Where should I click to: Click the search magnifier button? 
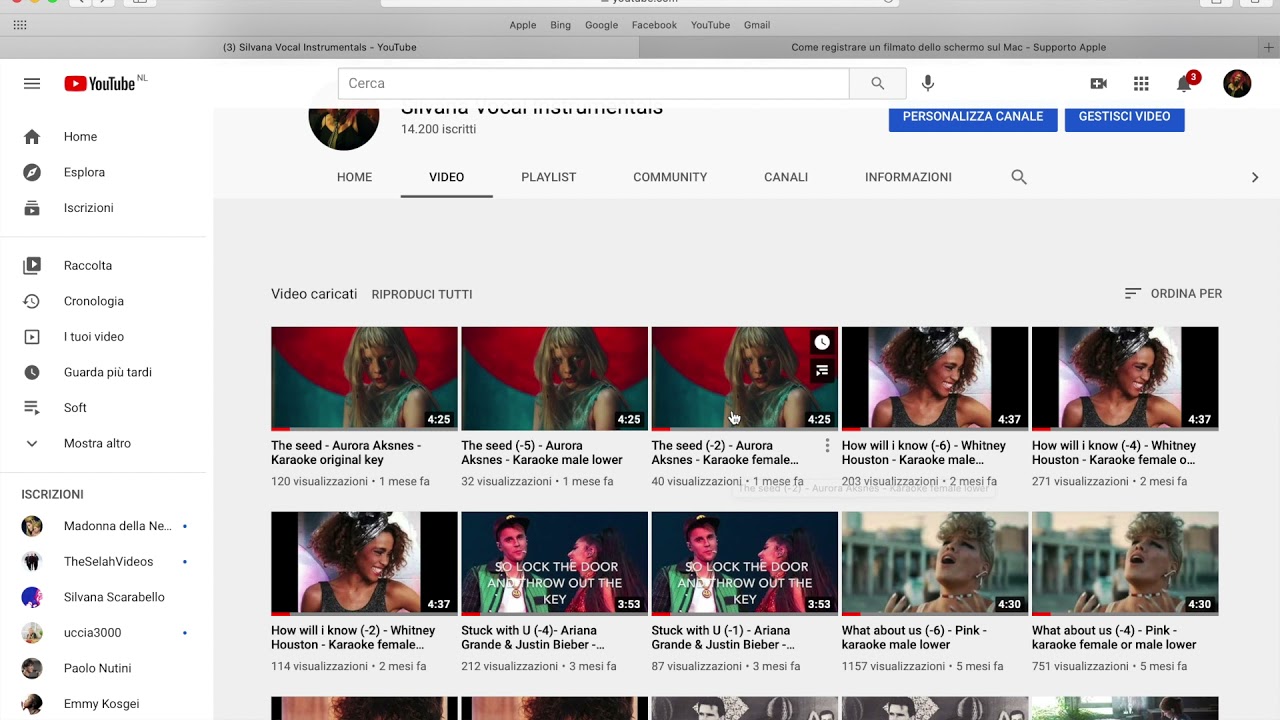pos(877,84)
